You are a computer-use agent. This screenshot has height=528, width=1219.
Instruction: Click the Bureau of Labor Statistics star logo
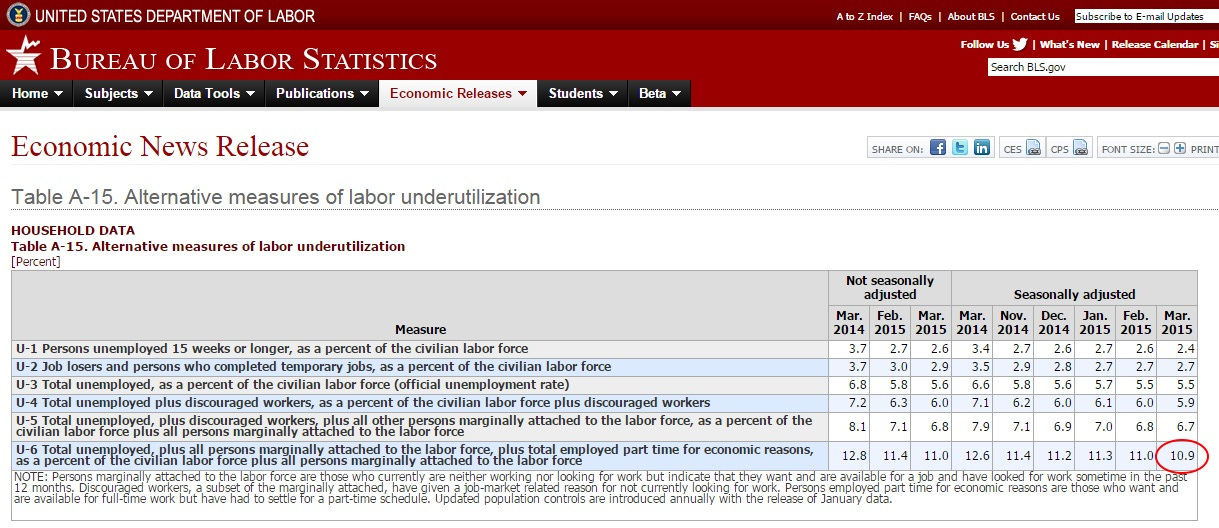[23, 56]
